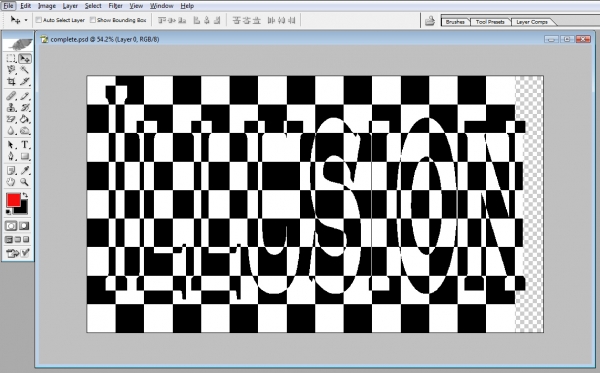Switch to Quick Mask mode
This screenshot has width=600, height=373.
click(x=24, y=226)
